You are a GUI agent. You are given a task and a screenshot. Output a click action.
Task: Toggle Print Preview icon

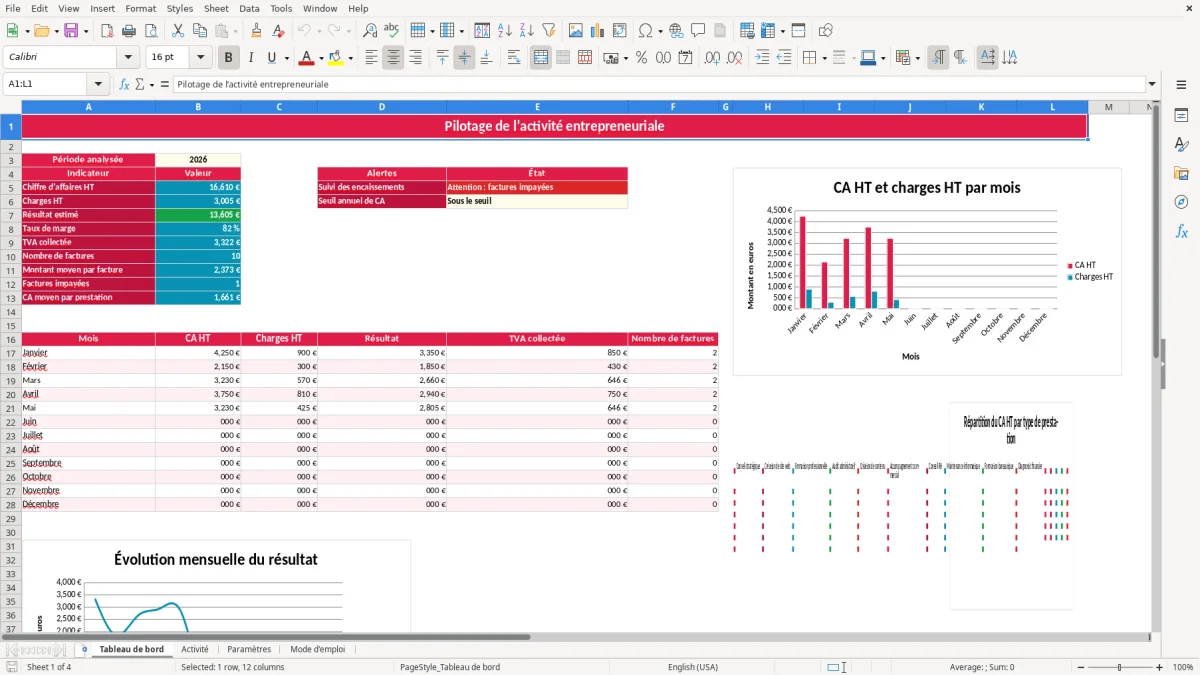149,31
